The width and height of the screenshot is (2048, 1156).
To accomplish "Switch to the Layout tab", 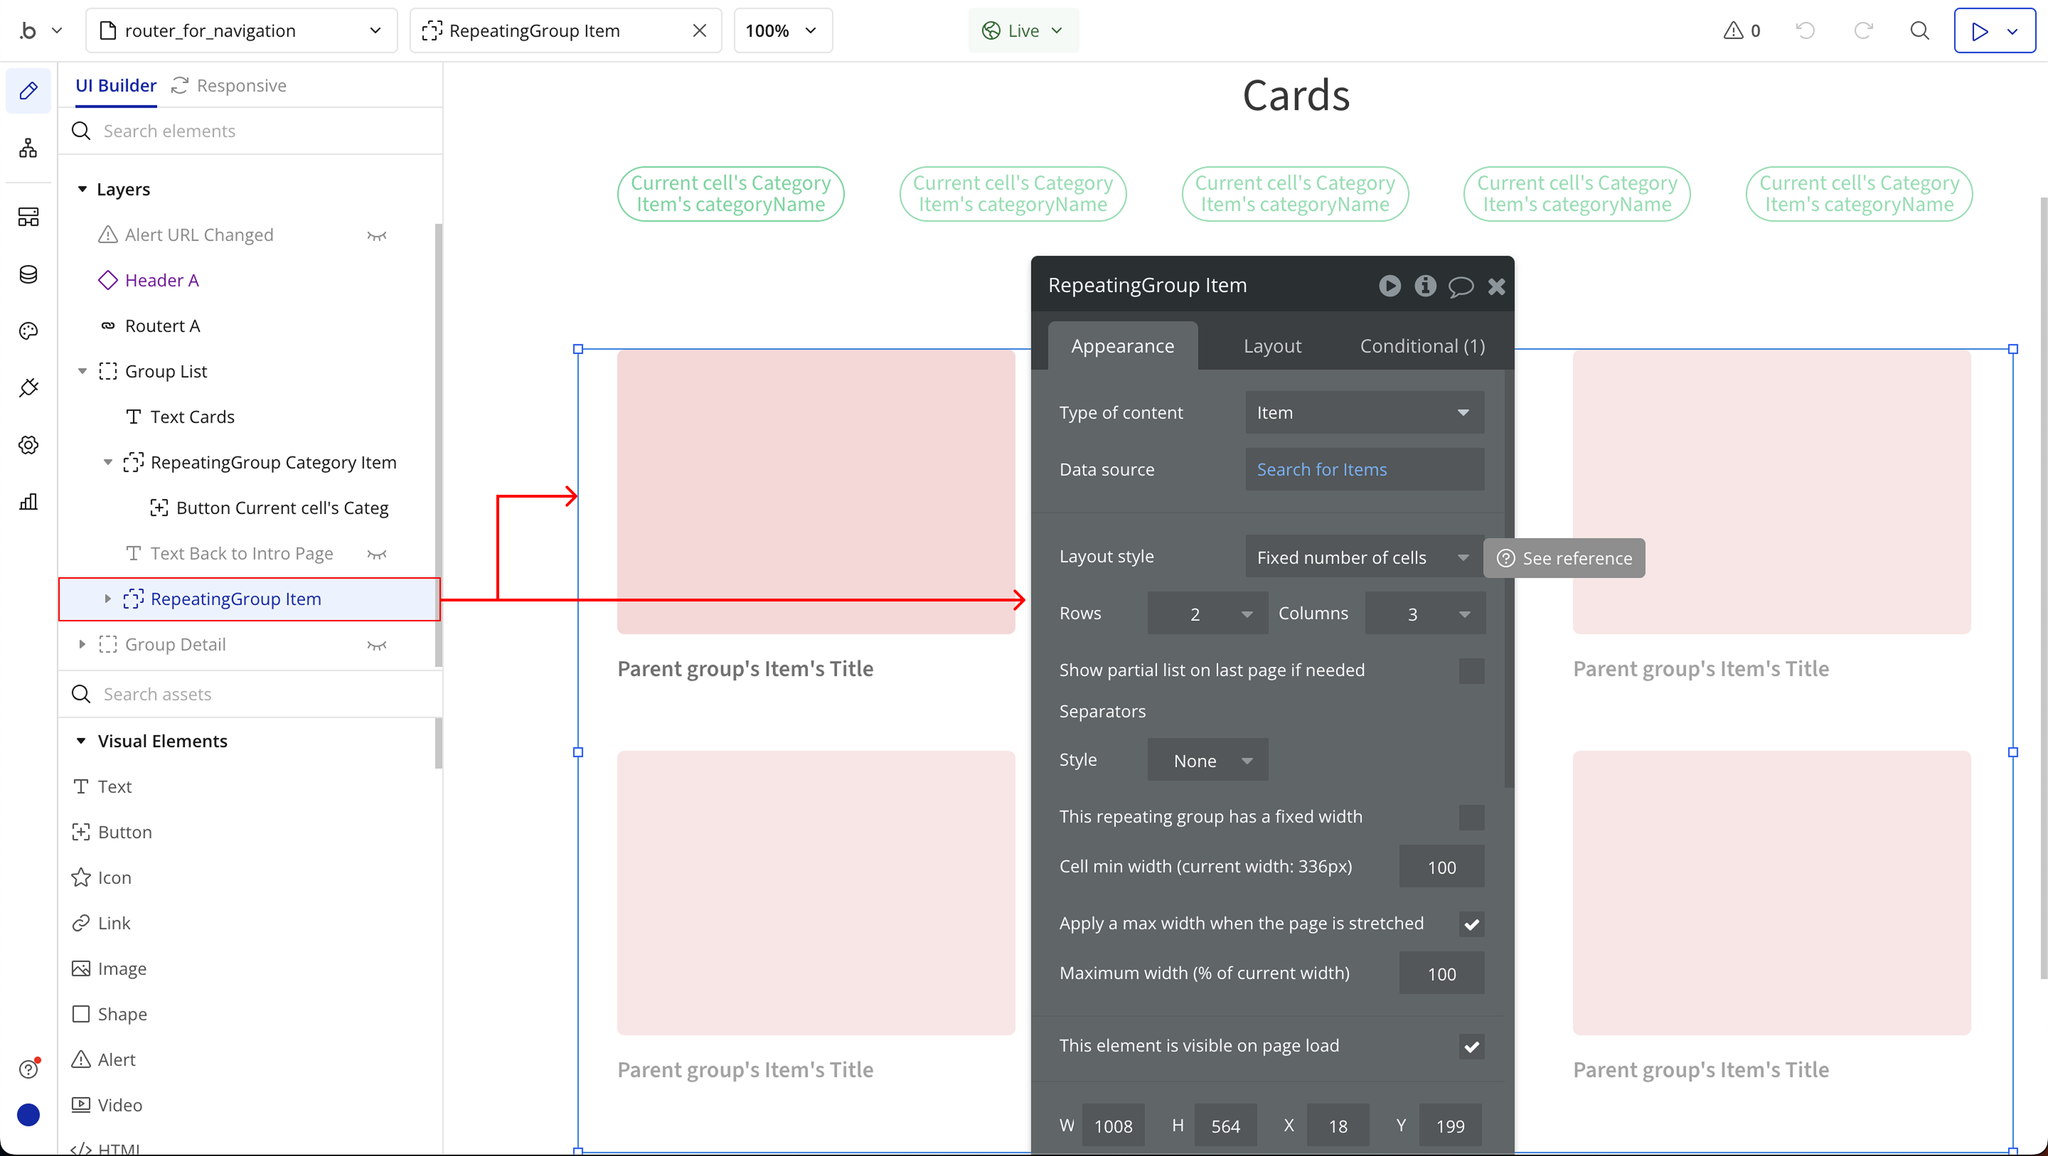I will [x=1272, y=346].
